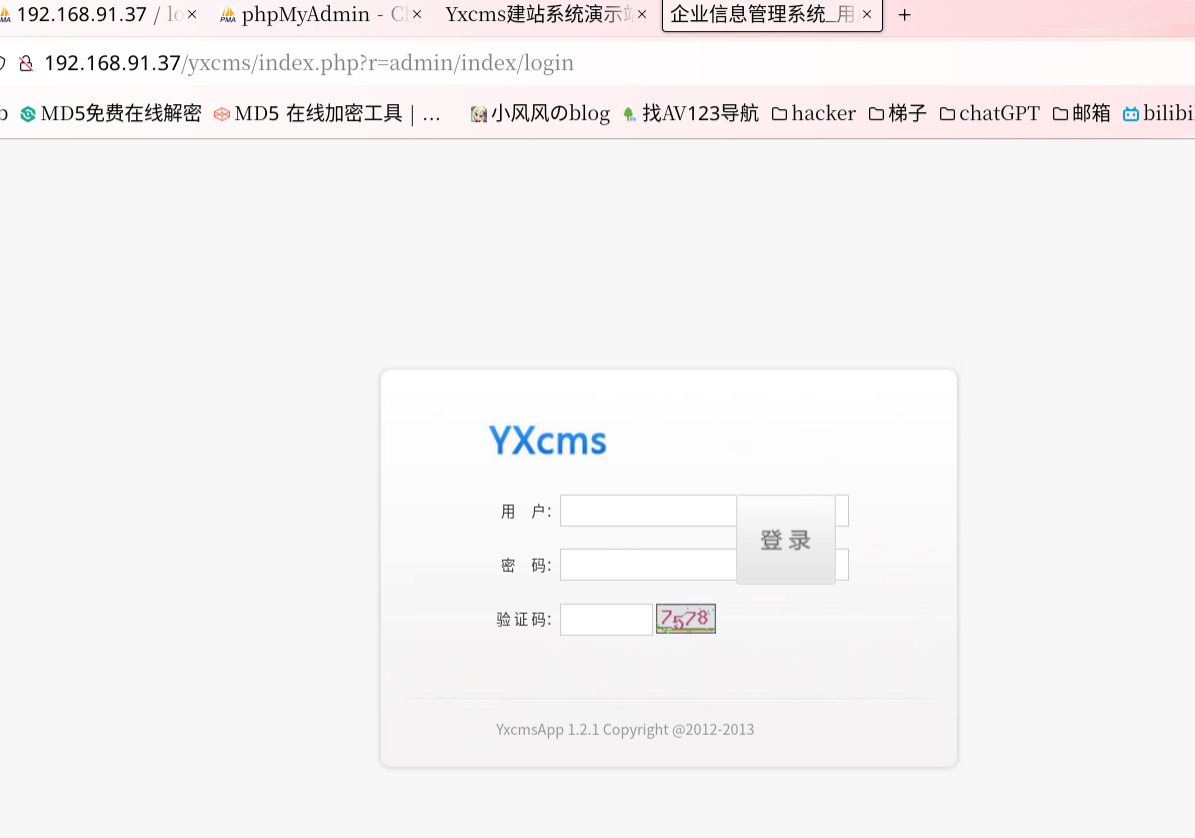Expand the chatGPT bookmark folder
Viewport: 1195px width, 838px height.
click(990, 114)
